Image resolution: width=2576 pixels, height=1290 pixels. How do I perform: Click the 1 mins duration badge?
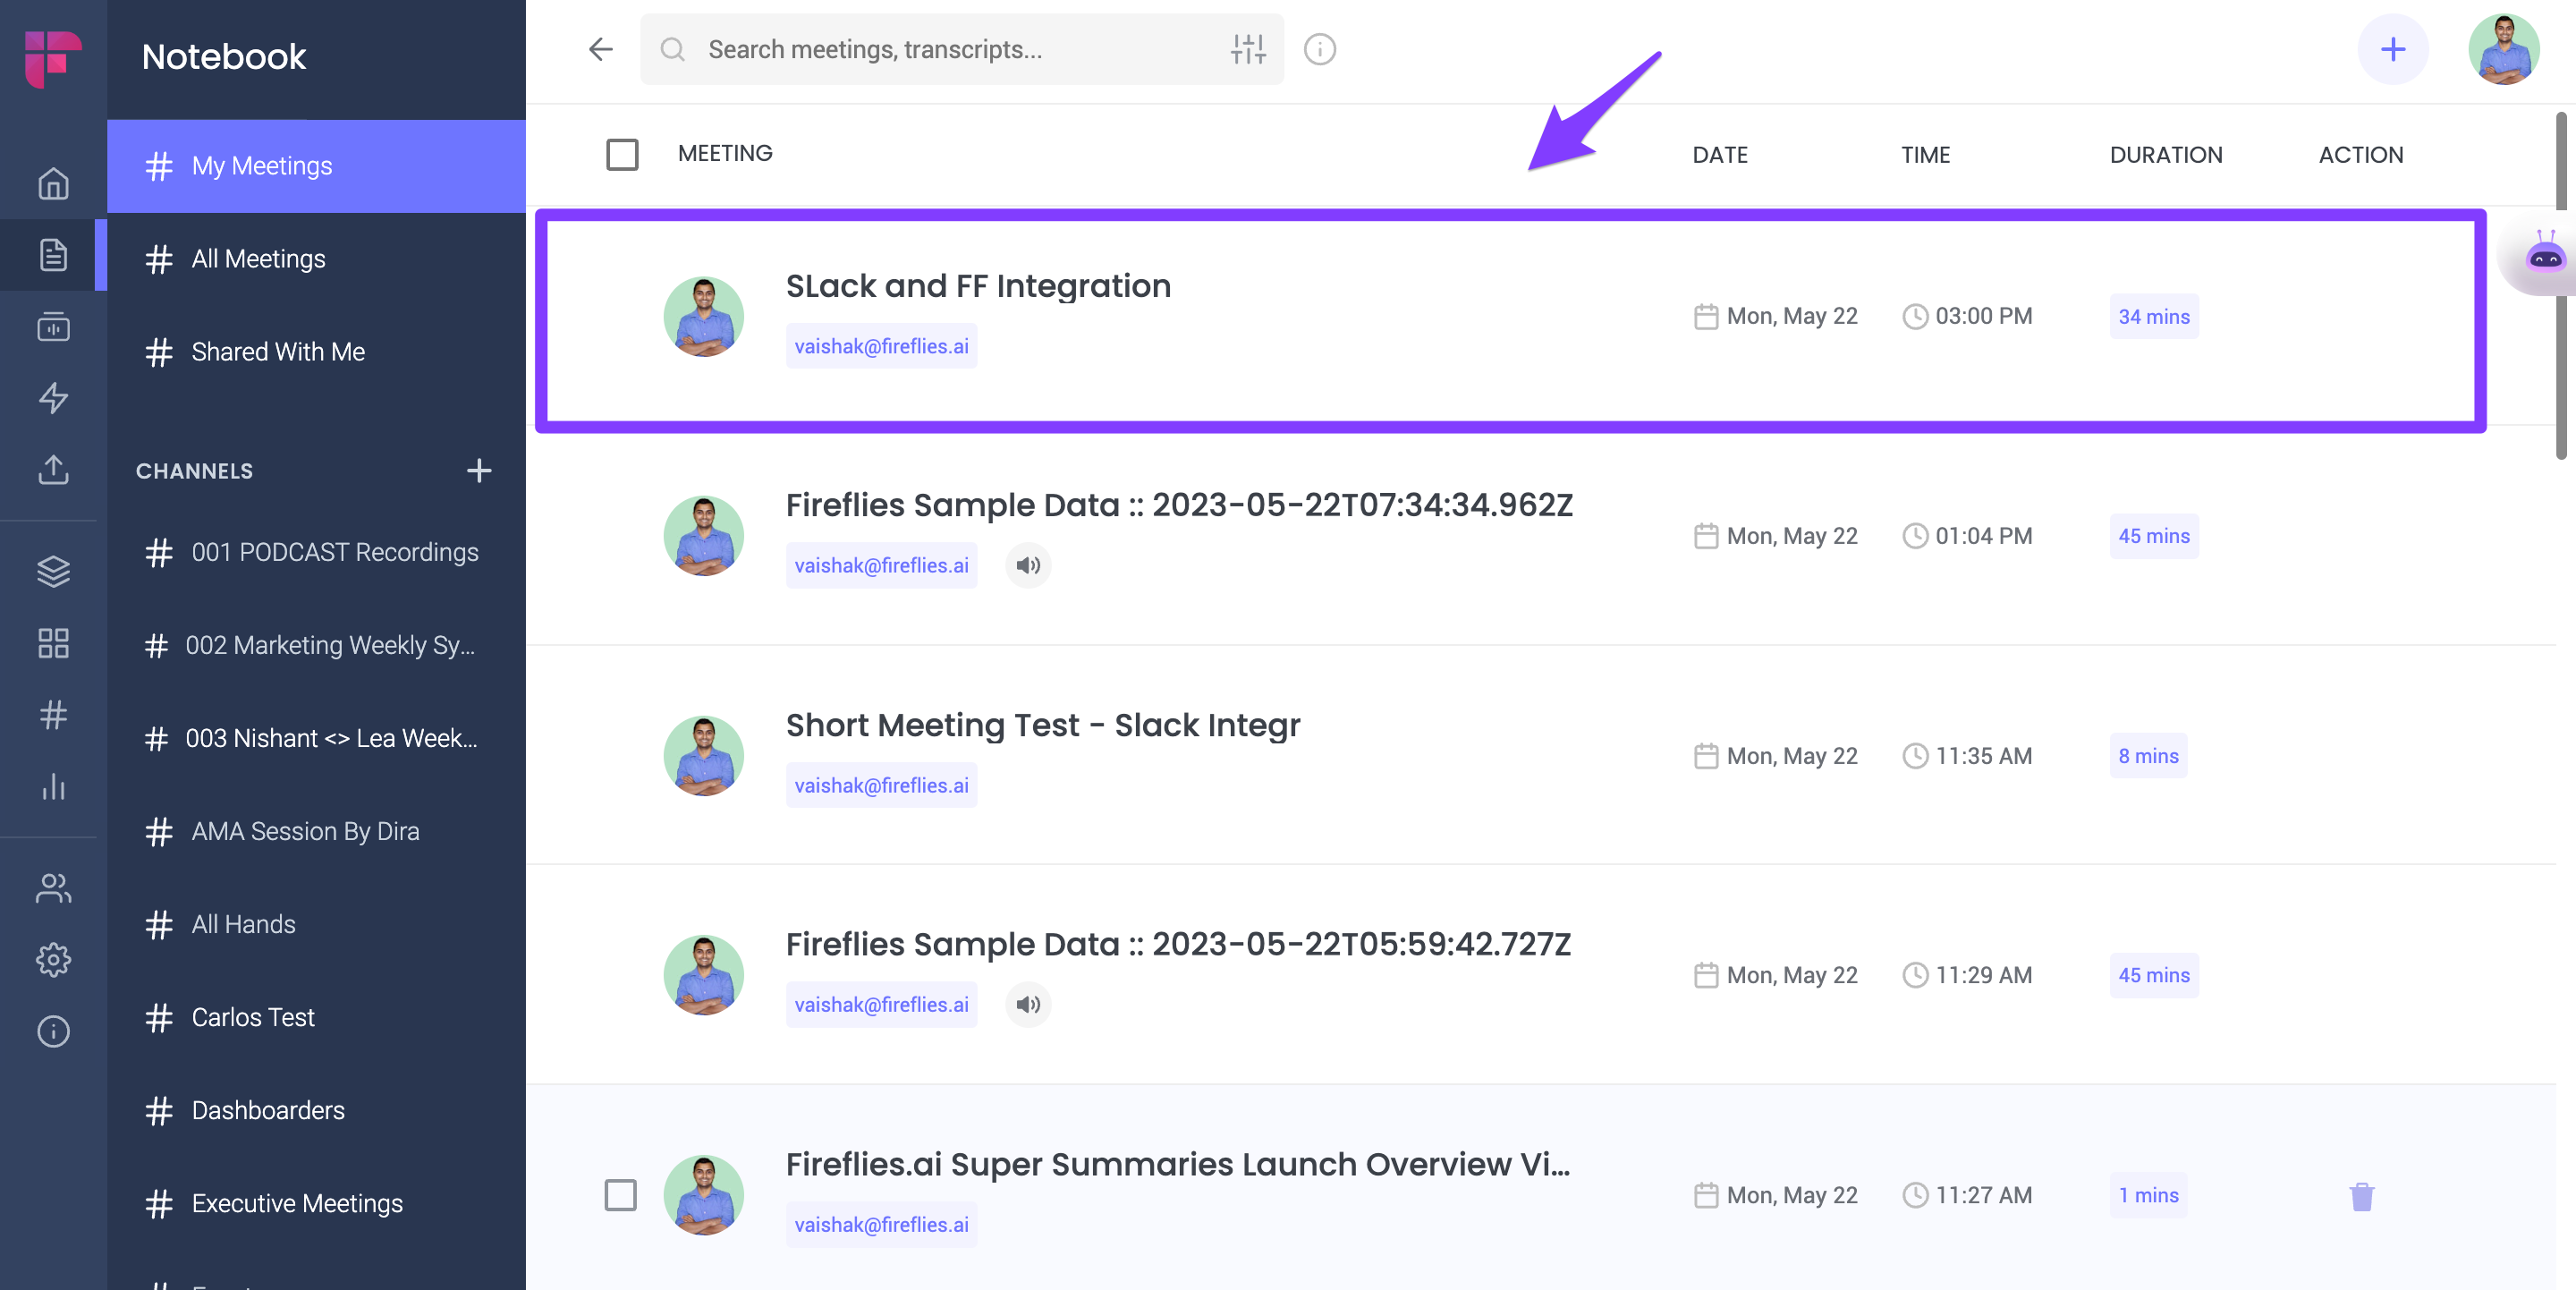(2148, 1195)
